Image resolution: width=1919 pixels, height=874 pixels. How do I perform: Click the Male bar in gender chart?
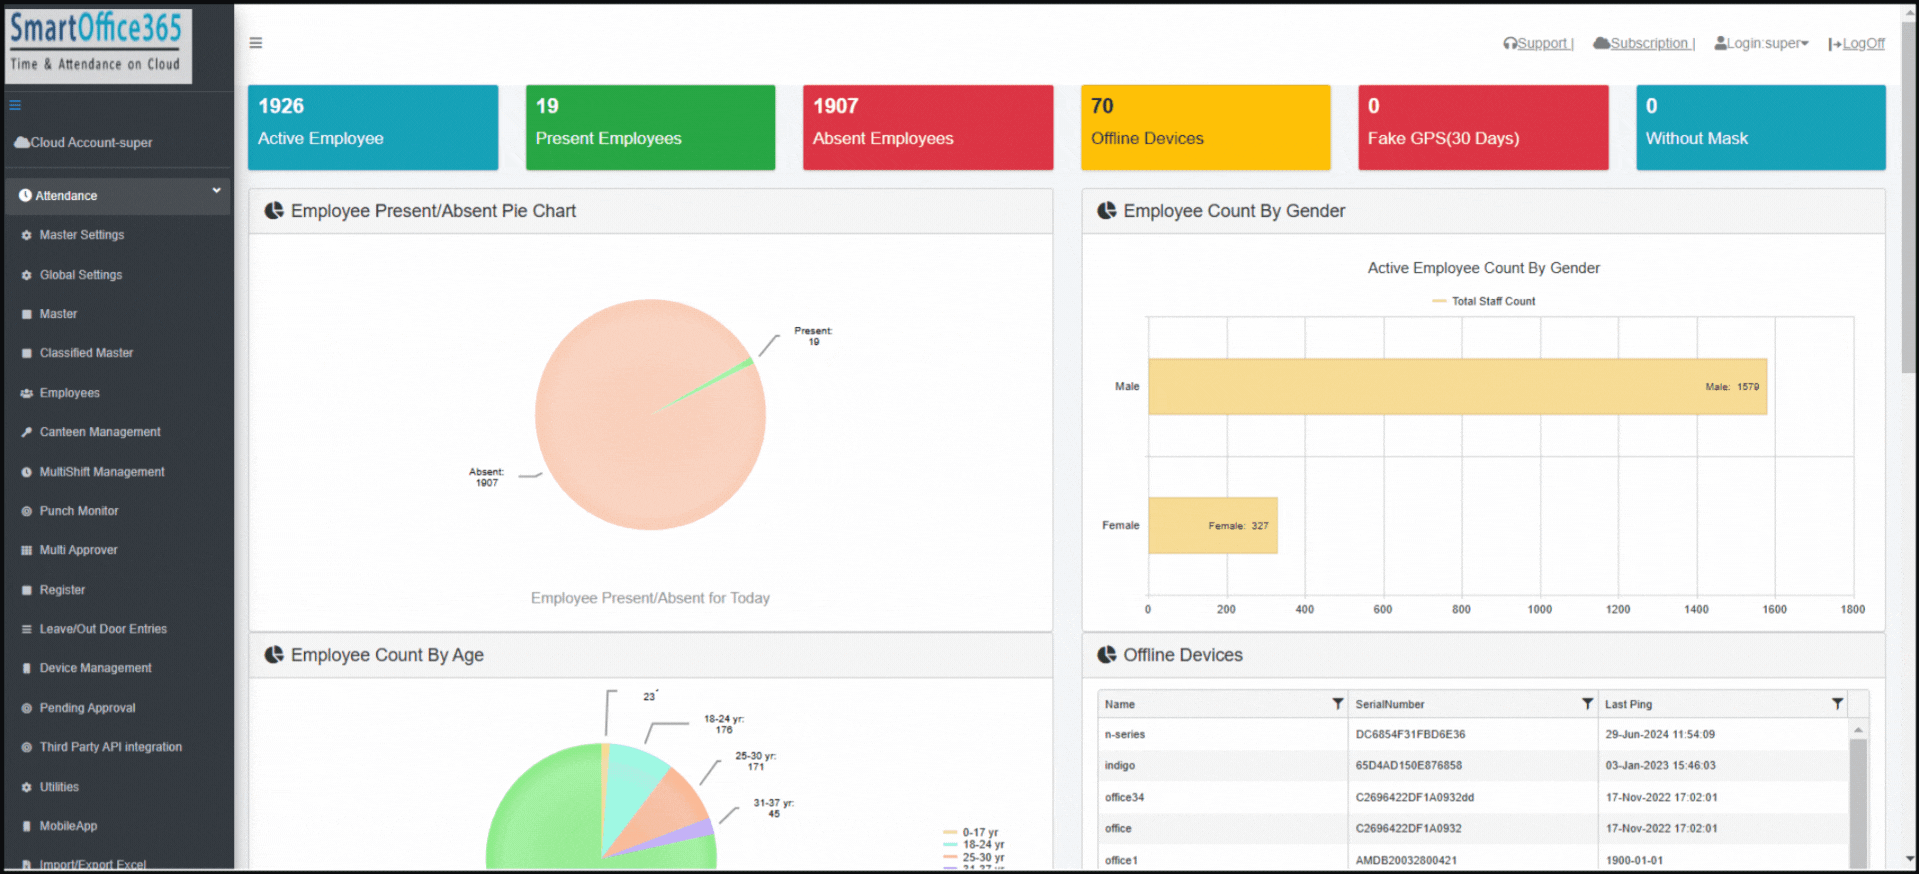[x=1456, y=387]
